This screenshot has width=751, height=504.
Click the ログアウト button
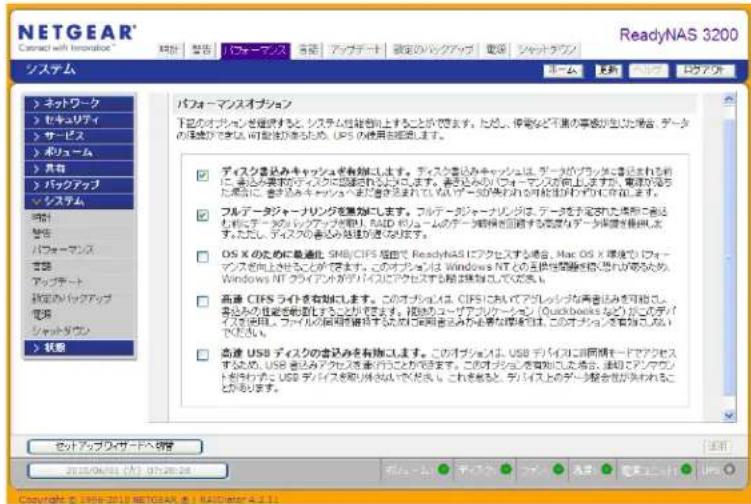pos(705,70)
